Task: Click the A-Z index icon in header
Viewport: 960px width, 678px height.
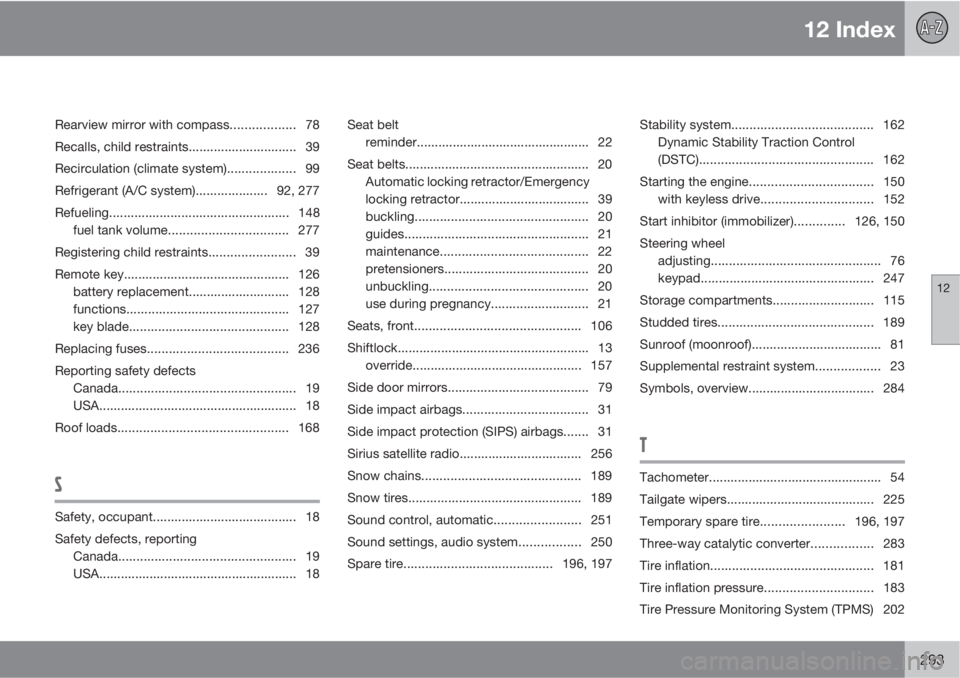Action: pyautogui.click(x=932, y=28)
